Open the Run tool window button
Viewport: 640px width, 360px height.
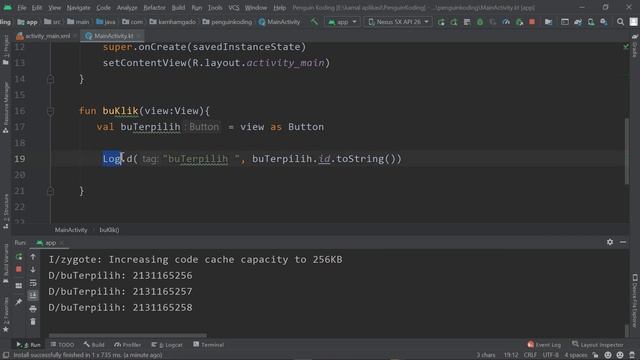[x=28, y=345]
